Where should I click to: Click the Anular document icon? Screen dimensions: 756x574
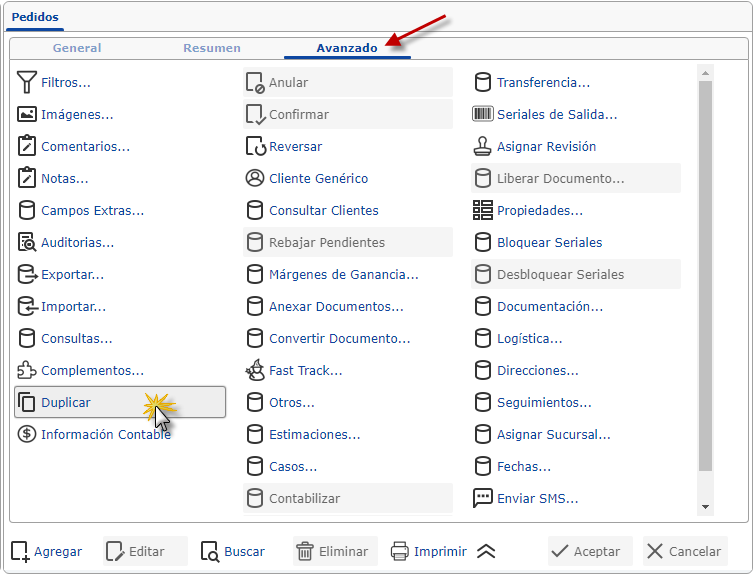[x=255, y=82]
